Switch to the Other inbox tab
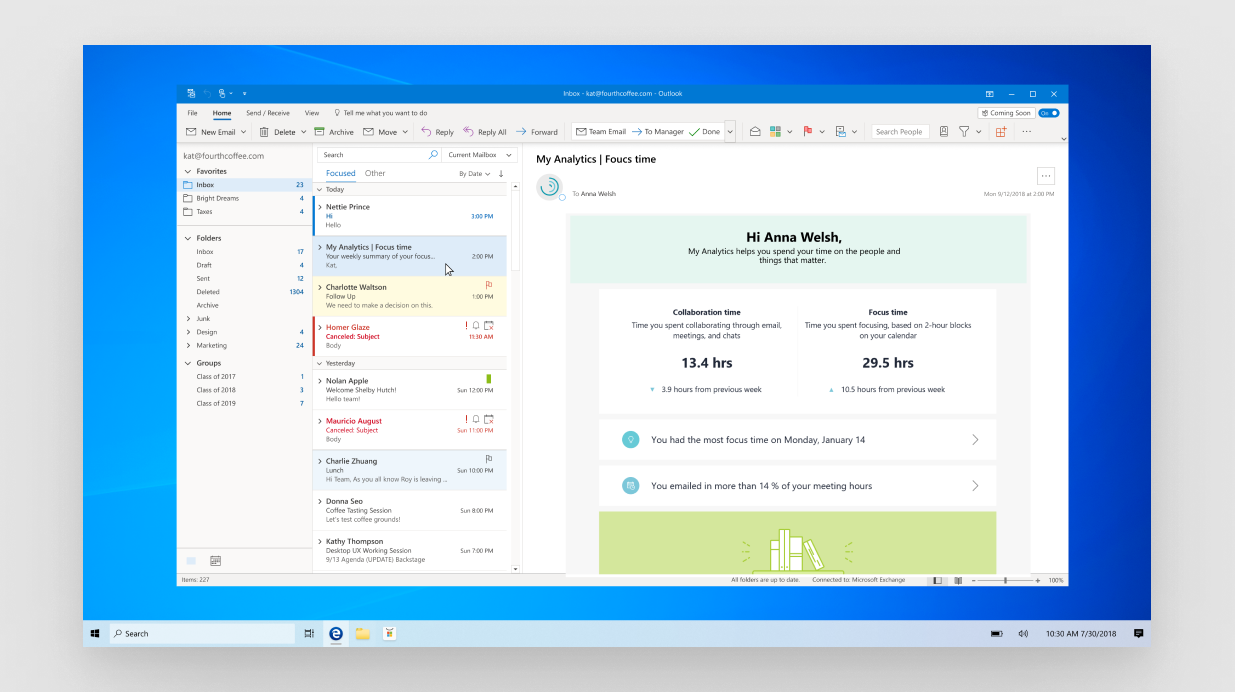The width and height of the screenshot is (1235, 692). coord(375,173)
